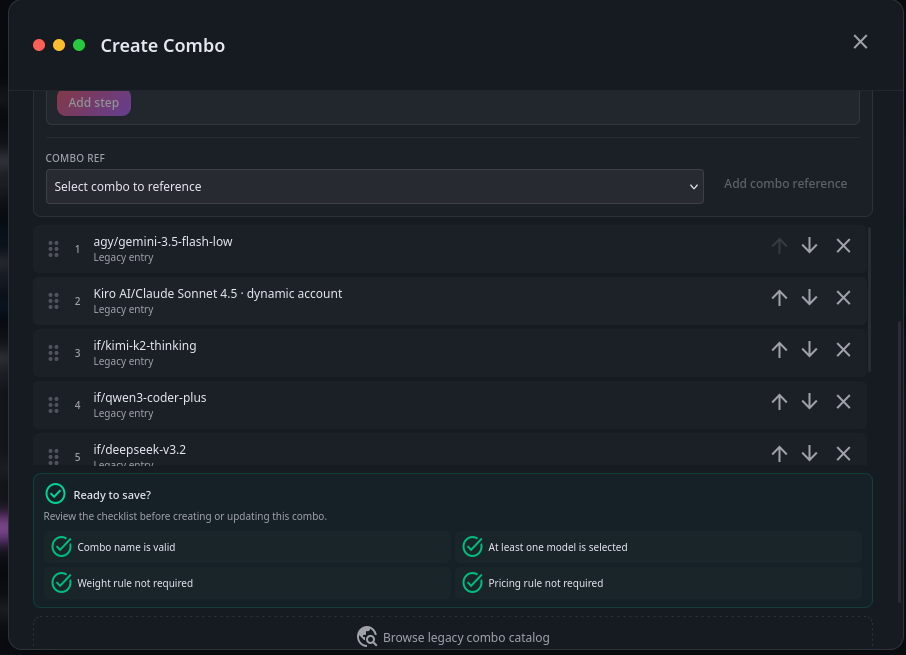Click the Add step button
906x655 pixels.
94,103
